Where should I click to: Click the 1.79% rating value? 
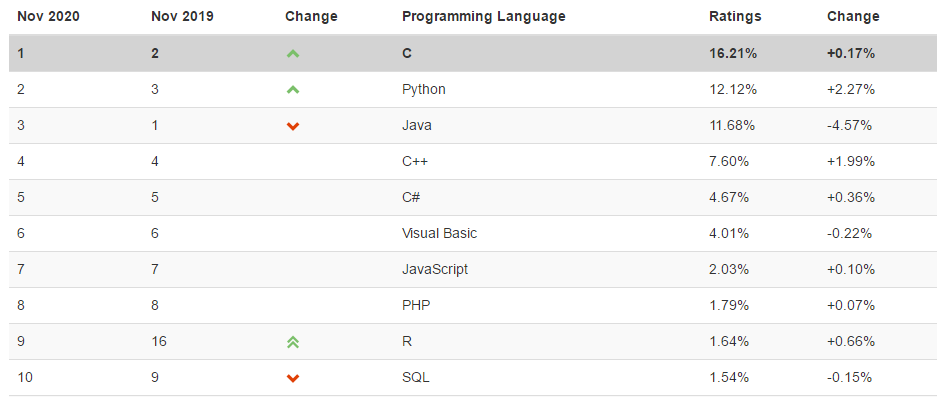point(729,306)
